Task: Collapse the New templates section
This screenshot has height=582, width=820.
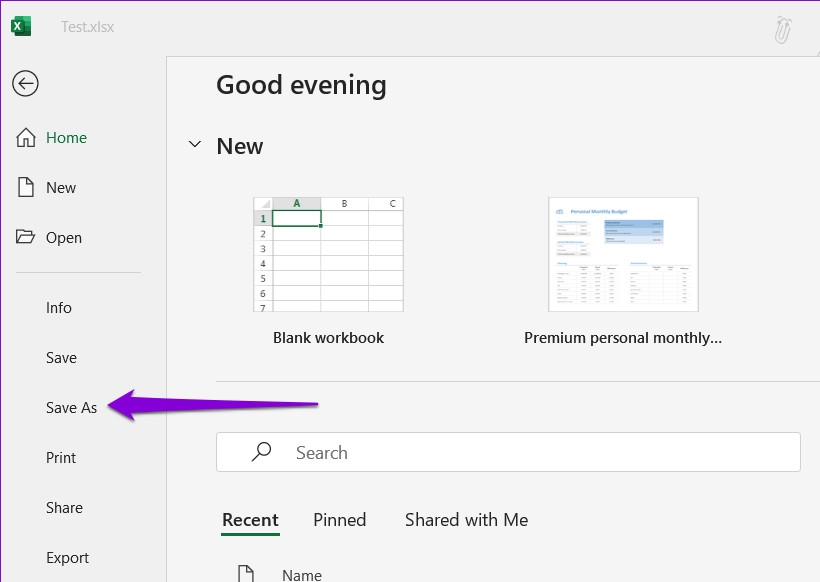Action: click(x=195, y=144)
